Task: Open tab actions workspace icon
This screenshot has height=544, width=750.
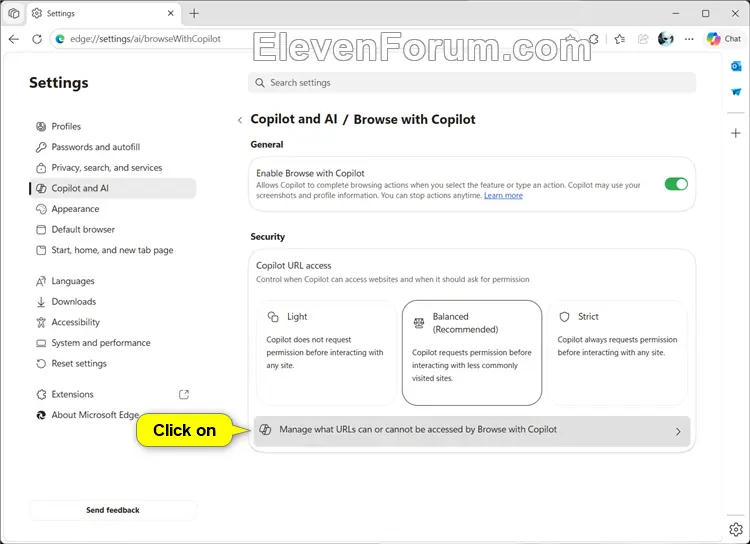Action: point(14,13)
